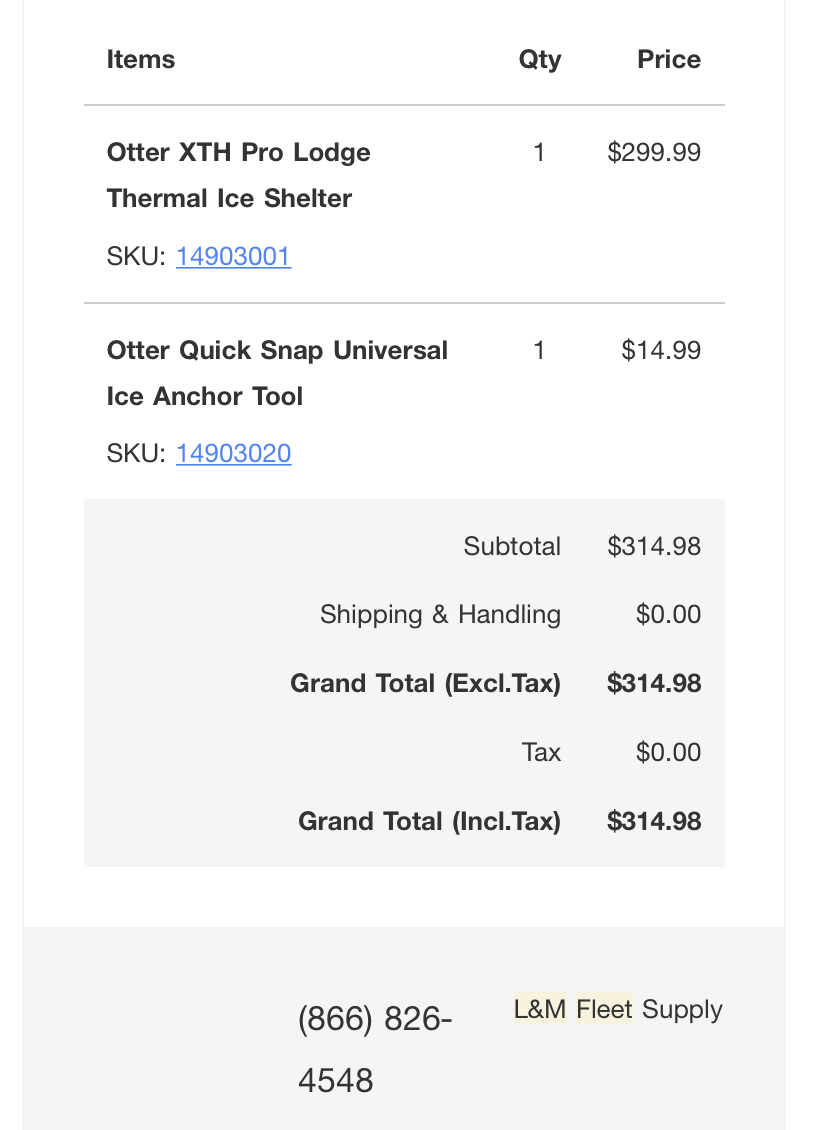
Task: Select Otter Quick Snap Universal item name
Action: click(277, 373)
